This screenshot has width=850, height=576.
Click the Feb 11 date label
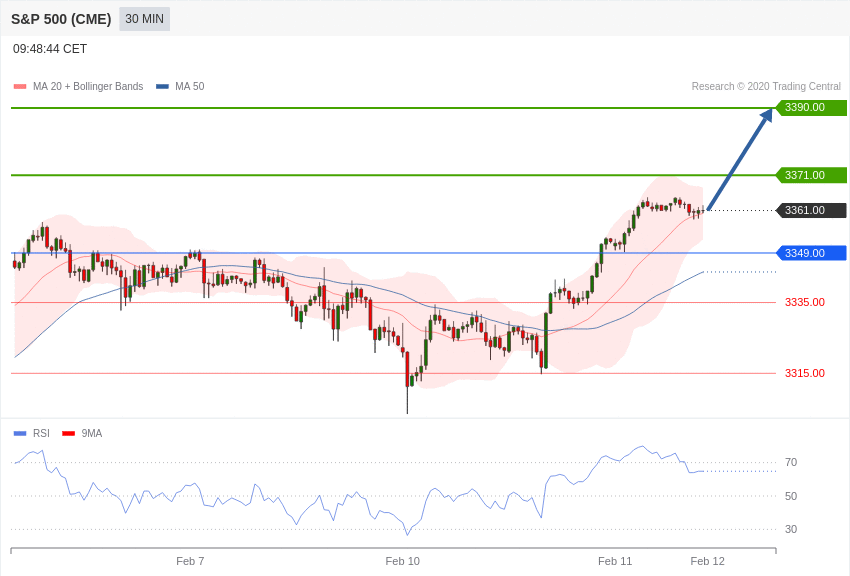[615, 561]
